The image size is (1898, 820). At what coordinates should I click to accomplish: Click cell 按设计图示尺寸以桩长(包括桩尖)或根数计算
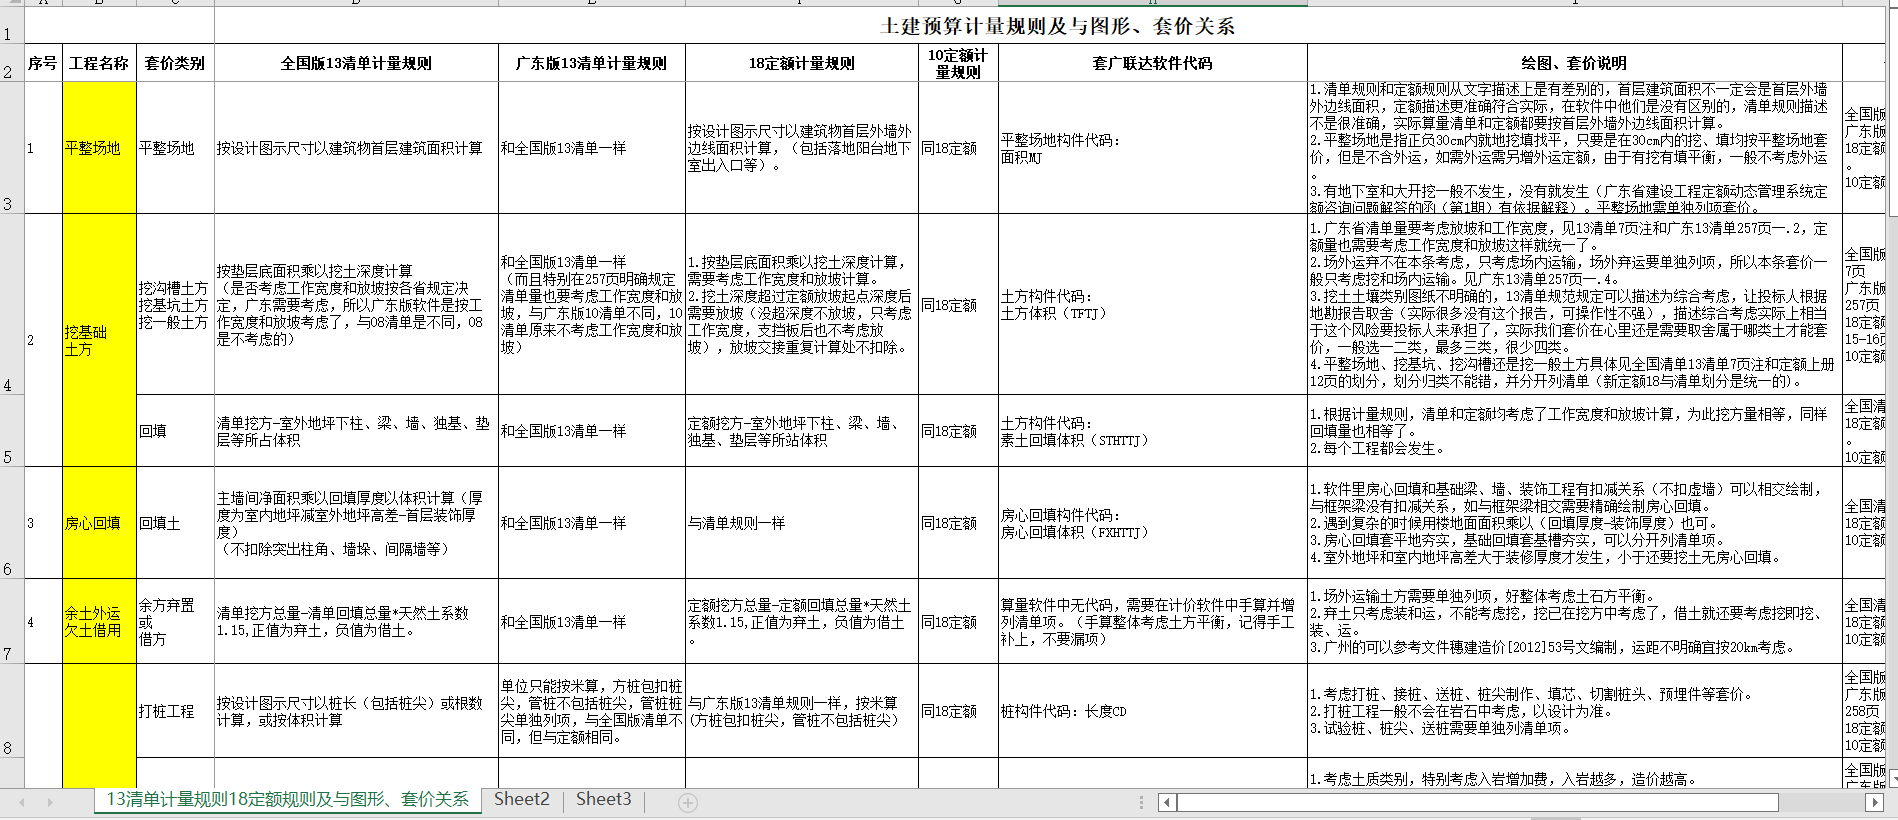356,711
